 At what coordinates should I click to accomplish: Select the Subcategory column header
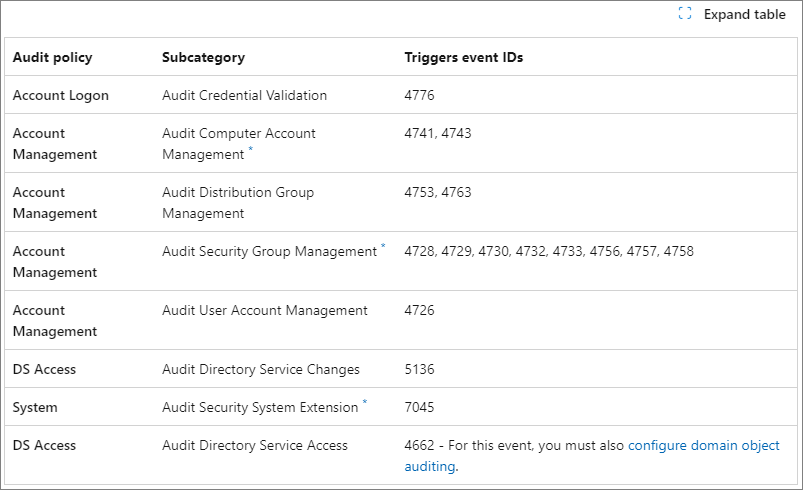coord(203,57)
